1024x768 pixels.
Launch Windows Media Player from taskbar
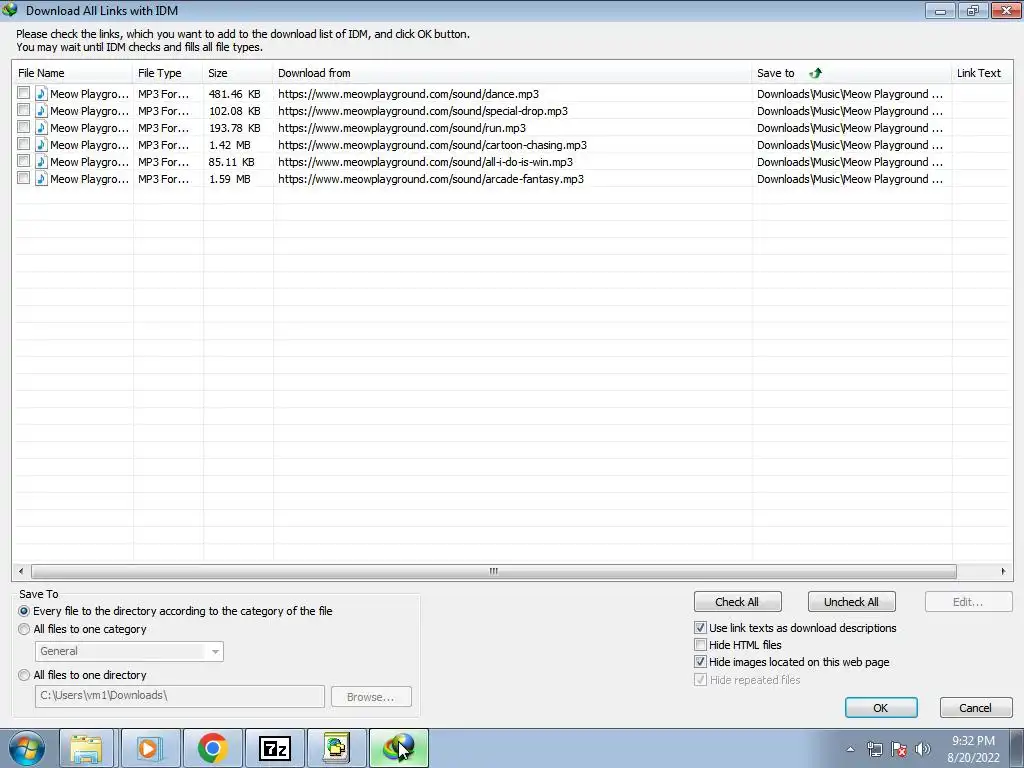(150, 748)
